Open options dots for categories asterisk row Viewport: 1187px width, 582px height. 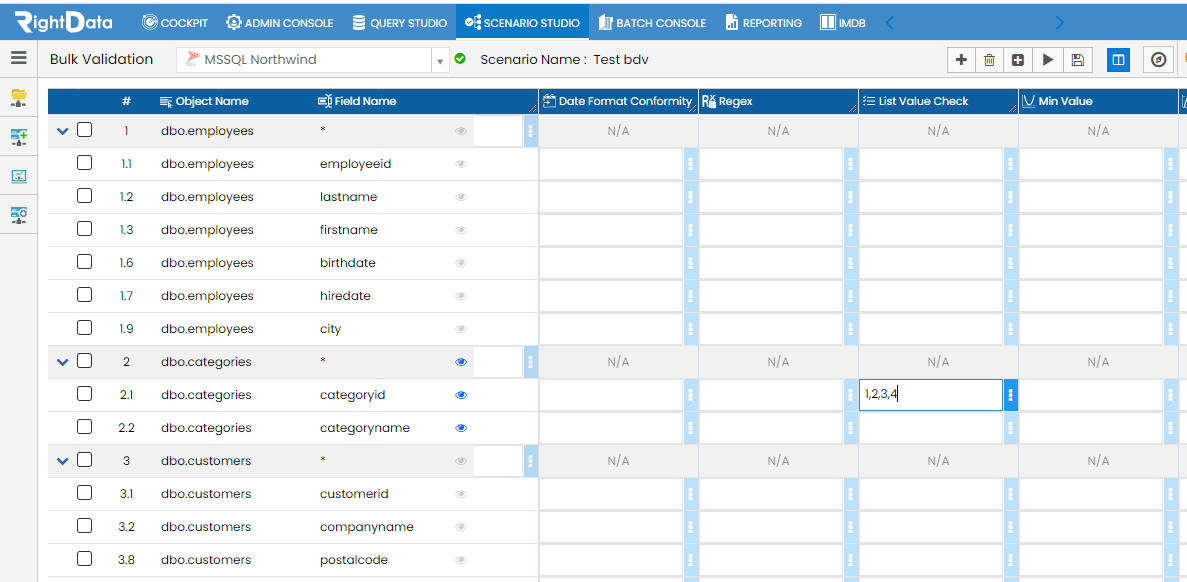click(x=531, y=362)
